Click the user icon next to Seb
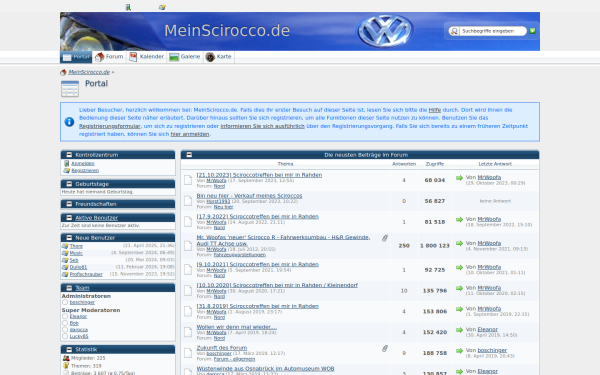Image resolution: width=600 pixels, height=375 pixels. [x=65, y=260]
